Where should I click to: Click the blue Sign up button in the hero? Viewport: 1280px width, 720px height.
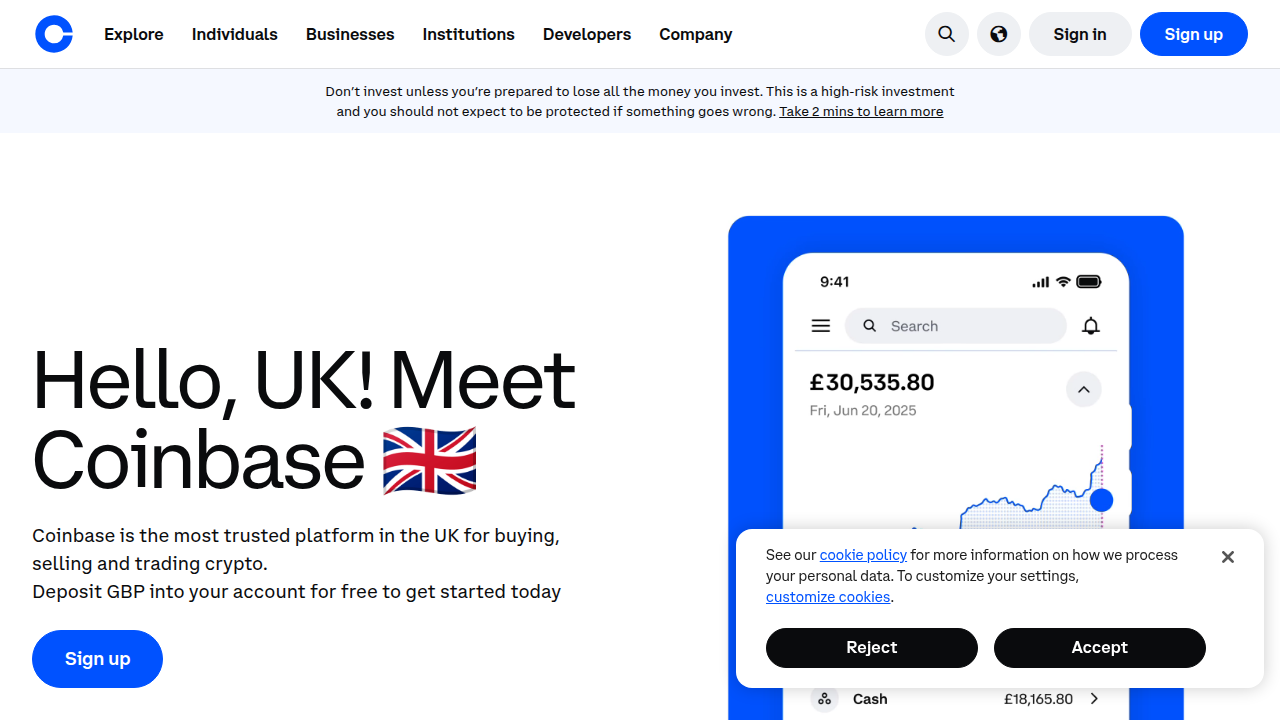click(97, 658)
